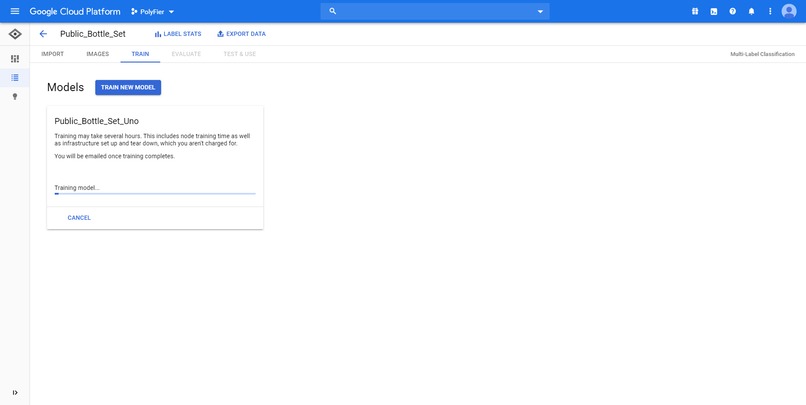Click the 'Training model...' status text
806x405 pixels.
[77, 188]
